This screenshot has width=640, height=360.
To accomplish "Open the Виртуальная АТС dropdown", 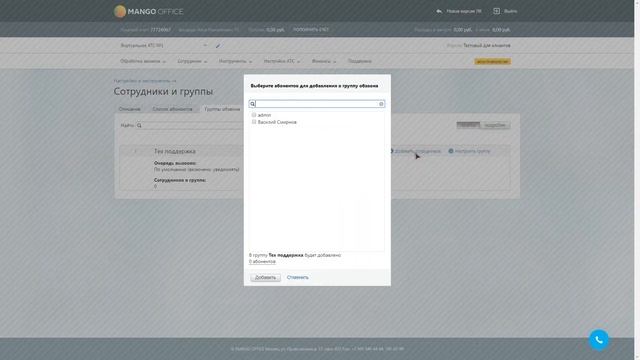I will pyautogui.click(x=164, y=46).
